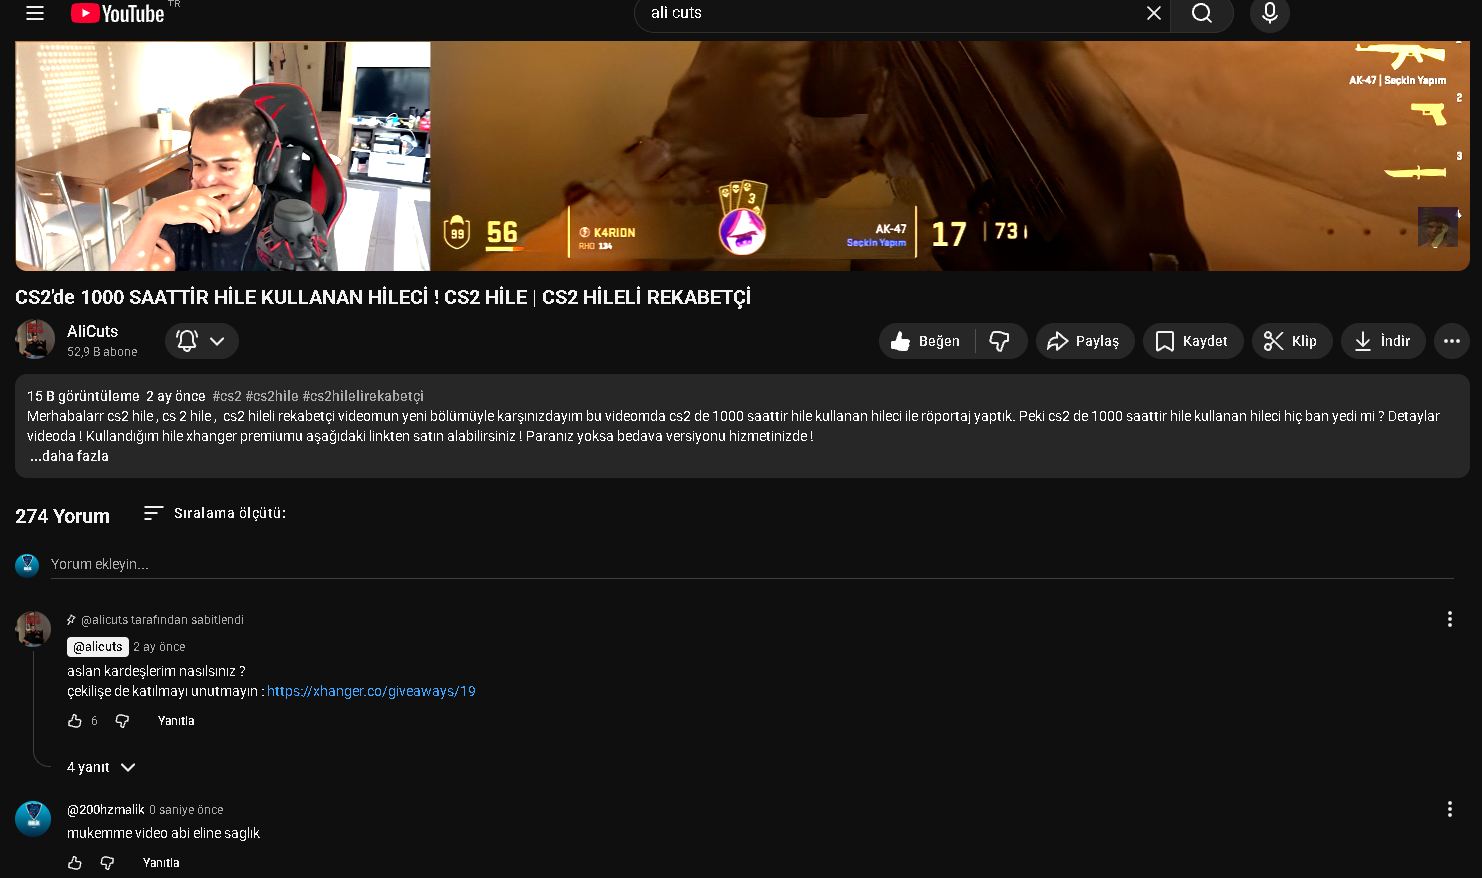Share the video via Paylaş
The width and height of the screenshot is (1482, 878).
[x=1084, y=341]
